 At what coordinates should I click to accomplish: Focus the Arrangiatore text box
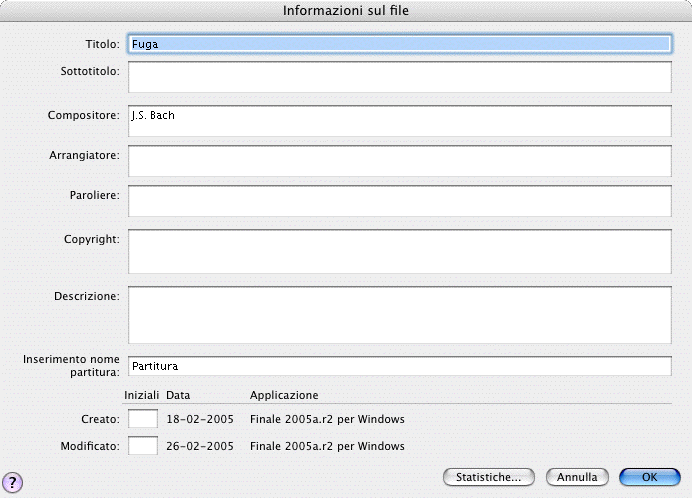(398, 160)
